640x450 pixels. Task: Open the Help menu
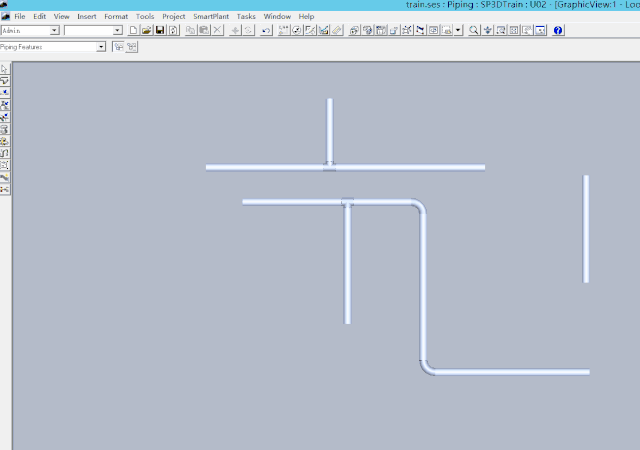tap(306, 16)
